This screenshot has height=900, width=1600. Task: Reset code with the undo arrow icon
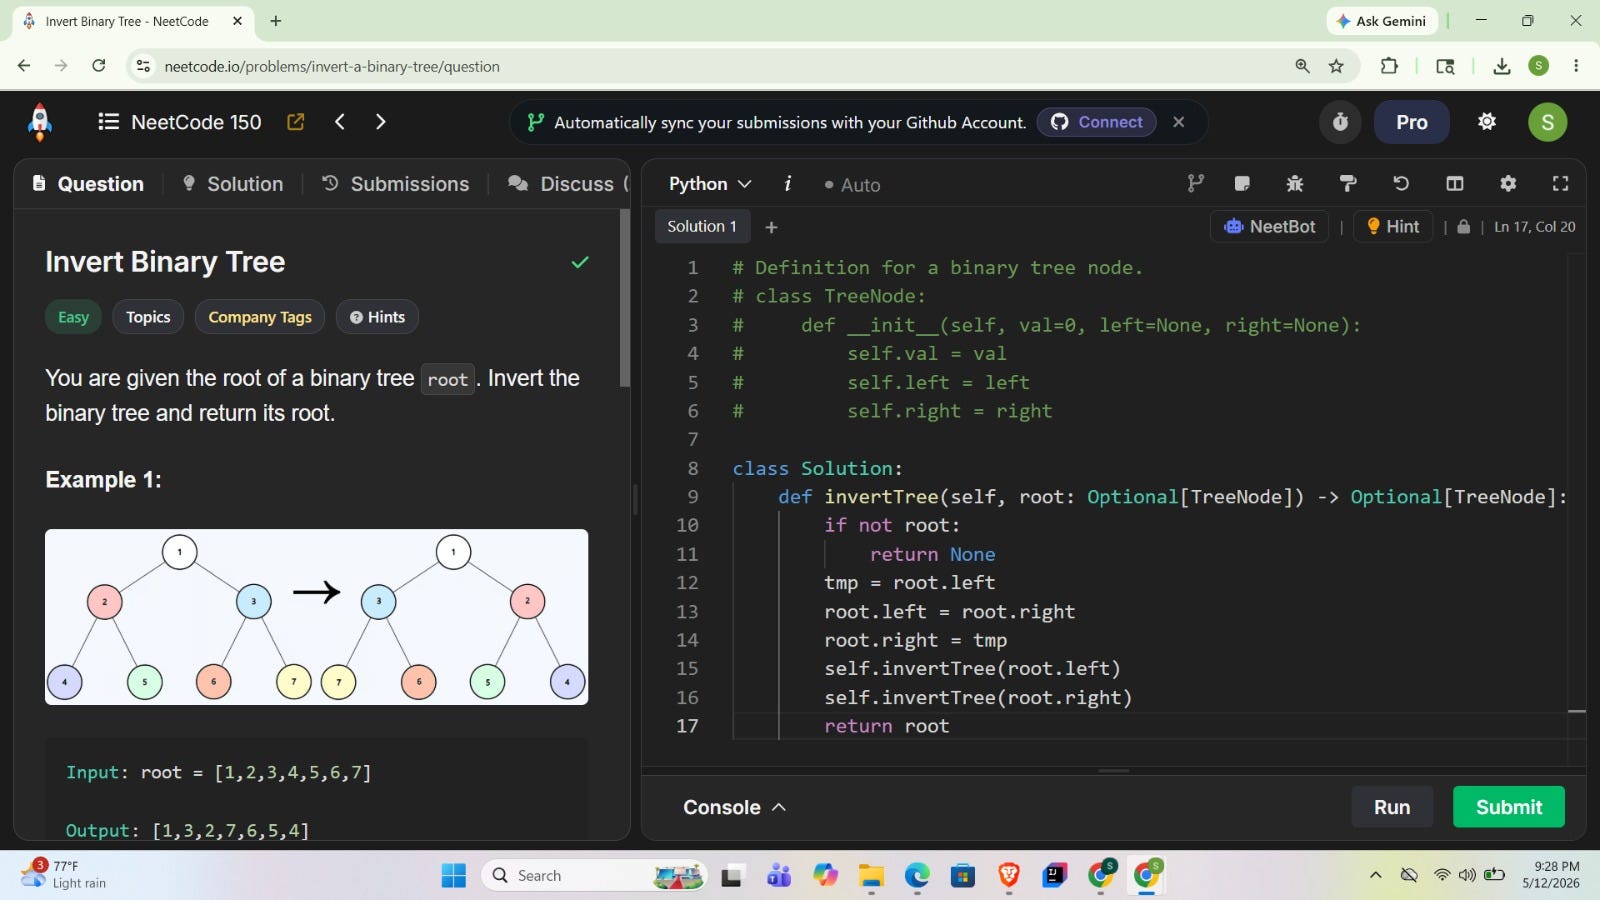(x=1401, y=183)
